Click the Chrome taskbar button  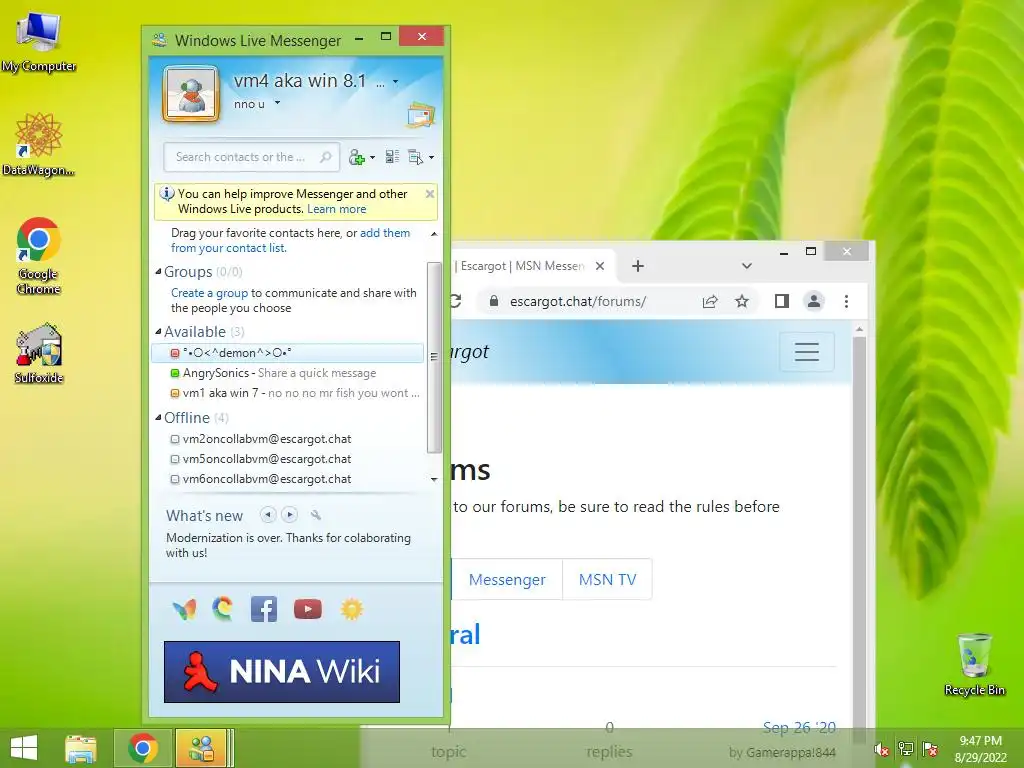(143, 748)
